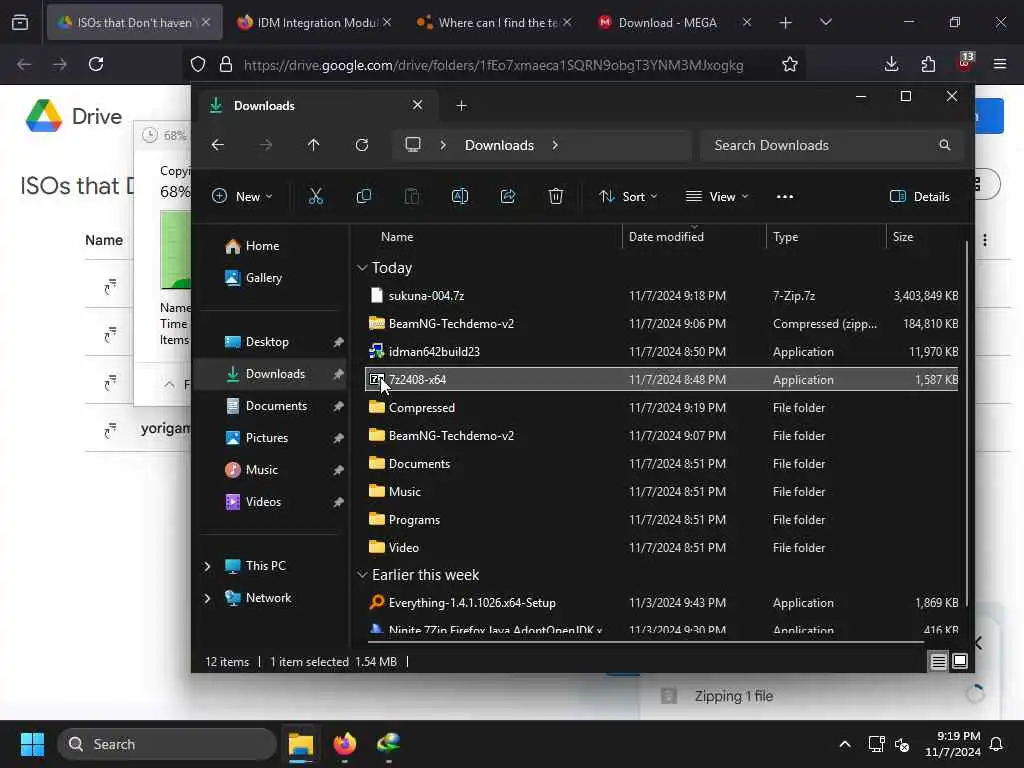Click the Rename icon in Explorer toolbar
This screenshot has width=1024, height=768.
pyautogui.click(x=460, y=197)
